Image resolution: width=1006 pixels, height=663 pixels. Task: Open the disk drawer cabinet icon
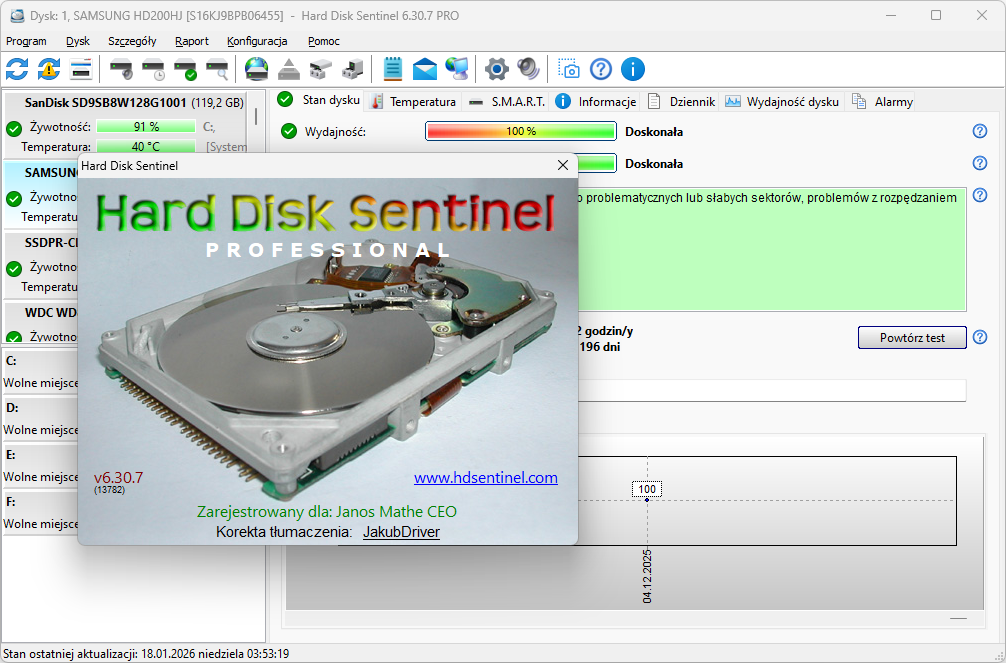(x=321, y=69)
